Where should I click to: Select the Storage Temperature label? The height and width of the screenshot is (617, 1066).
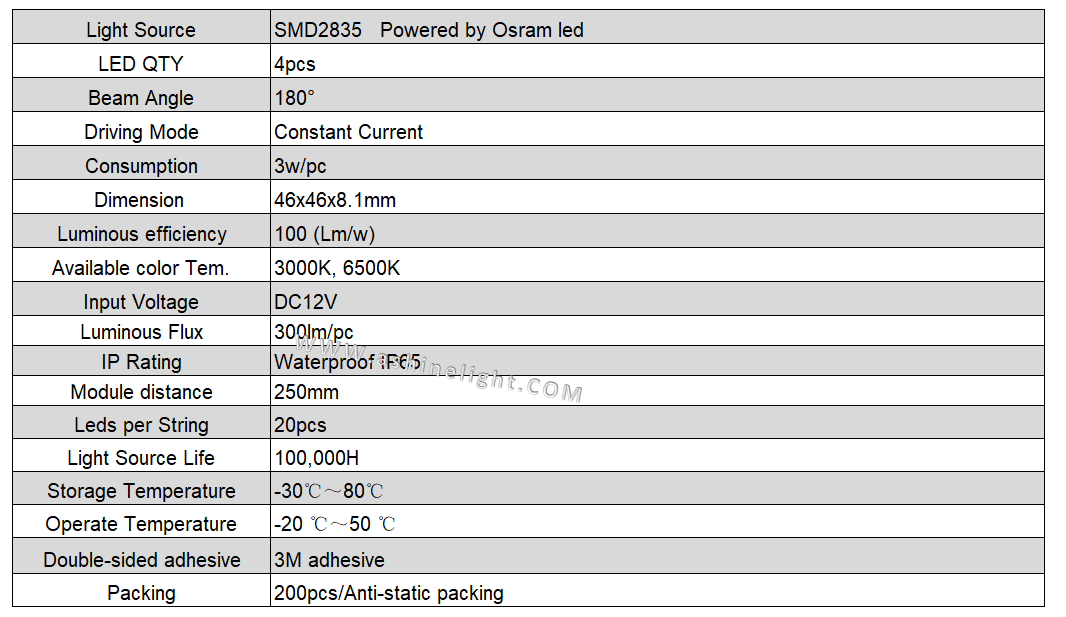coord(141,491)
